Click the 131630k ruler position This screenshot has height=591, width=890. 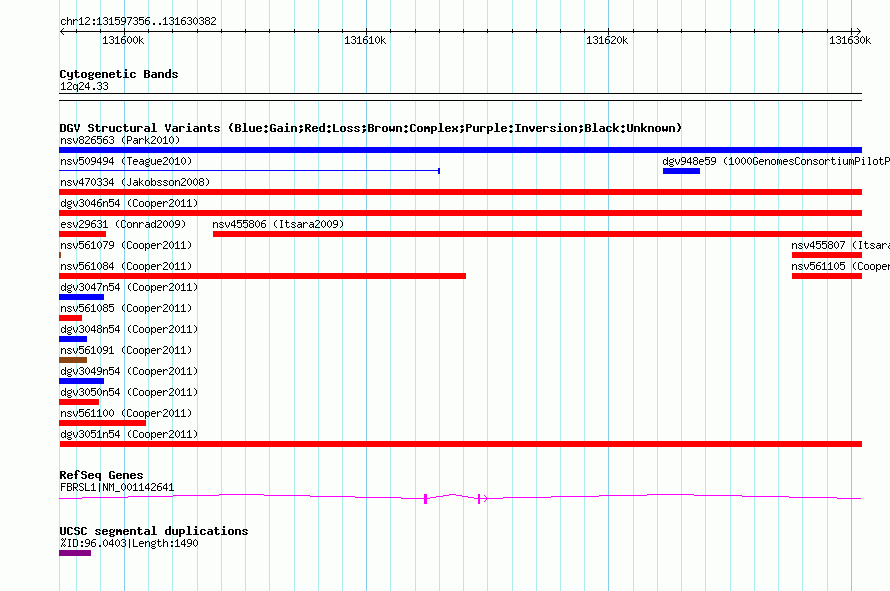(850, 40)
